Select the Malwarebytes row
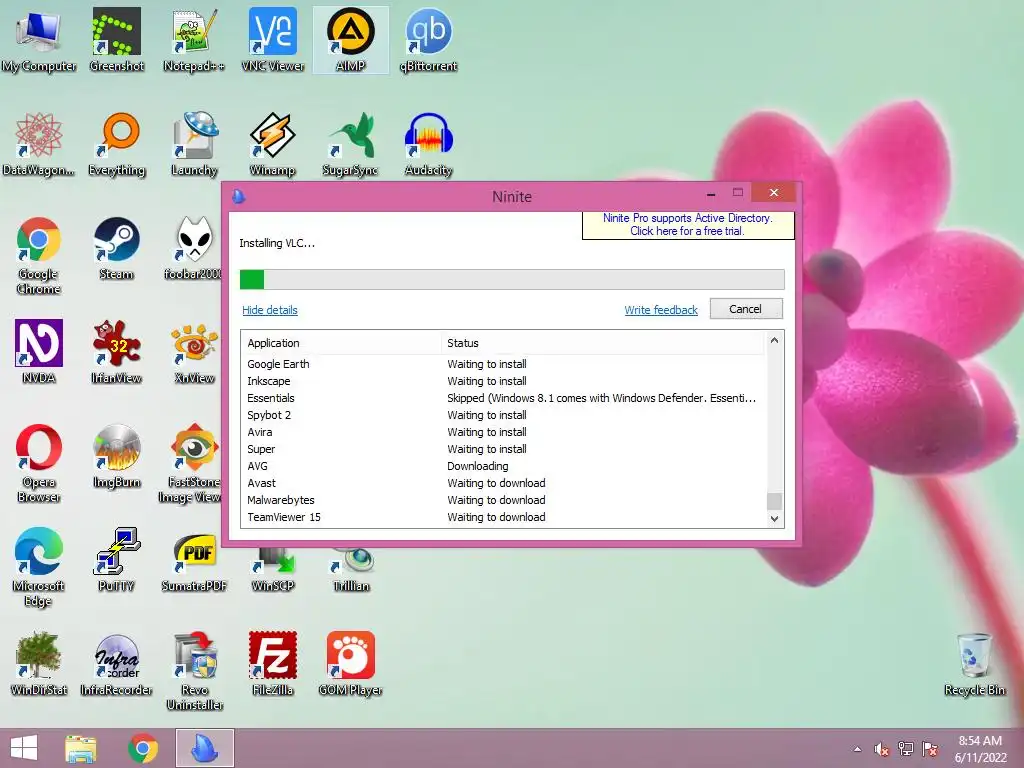Image resolution: width=1024 pixels, height=768 pixels. 503,500
